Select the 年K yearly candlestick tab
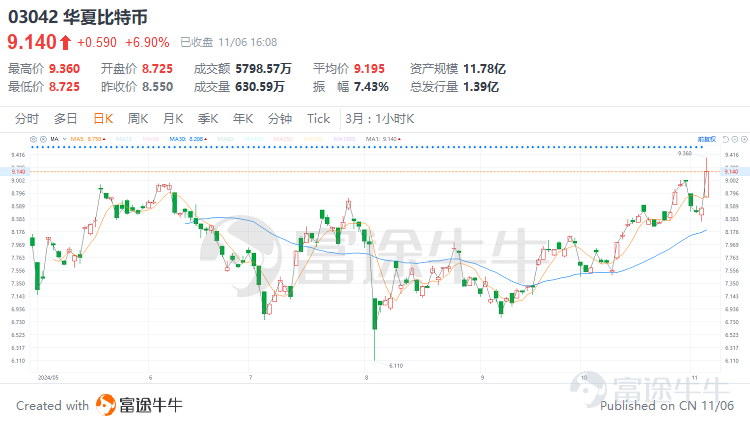 click(x=243, y=119)
